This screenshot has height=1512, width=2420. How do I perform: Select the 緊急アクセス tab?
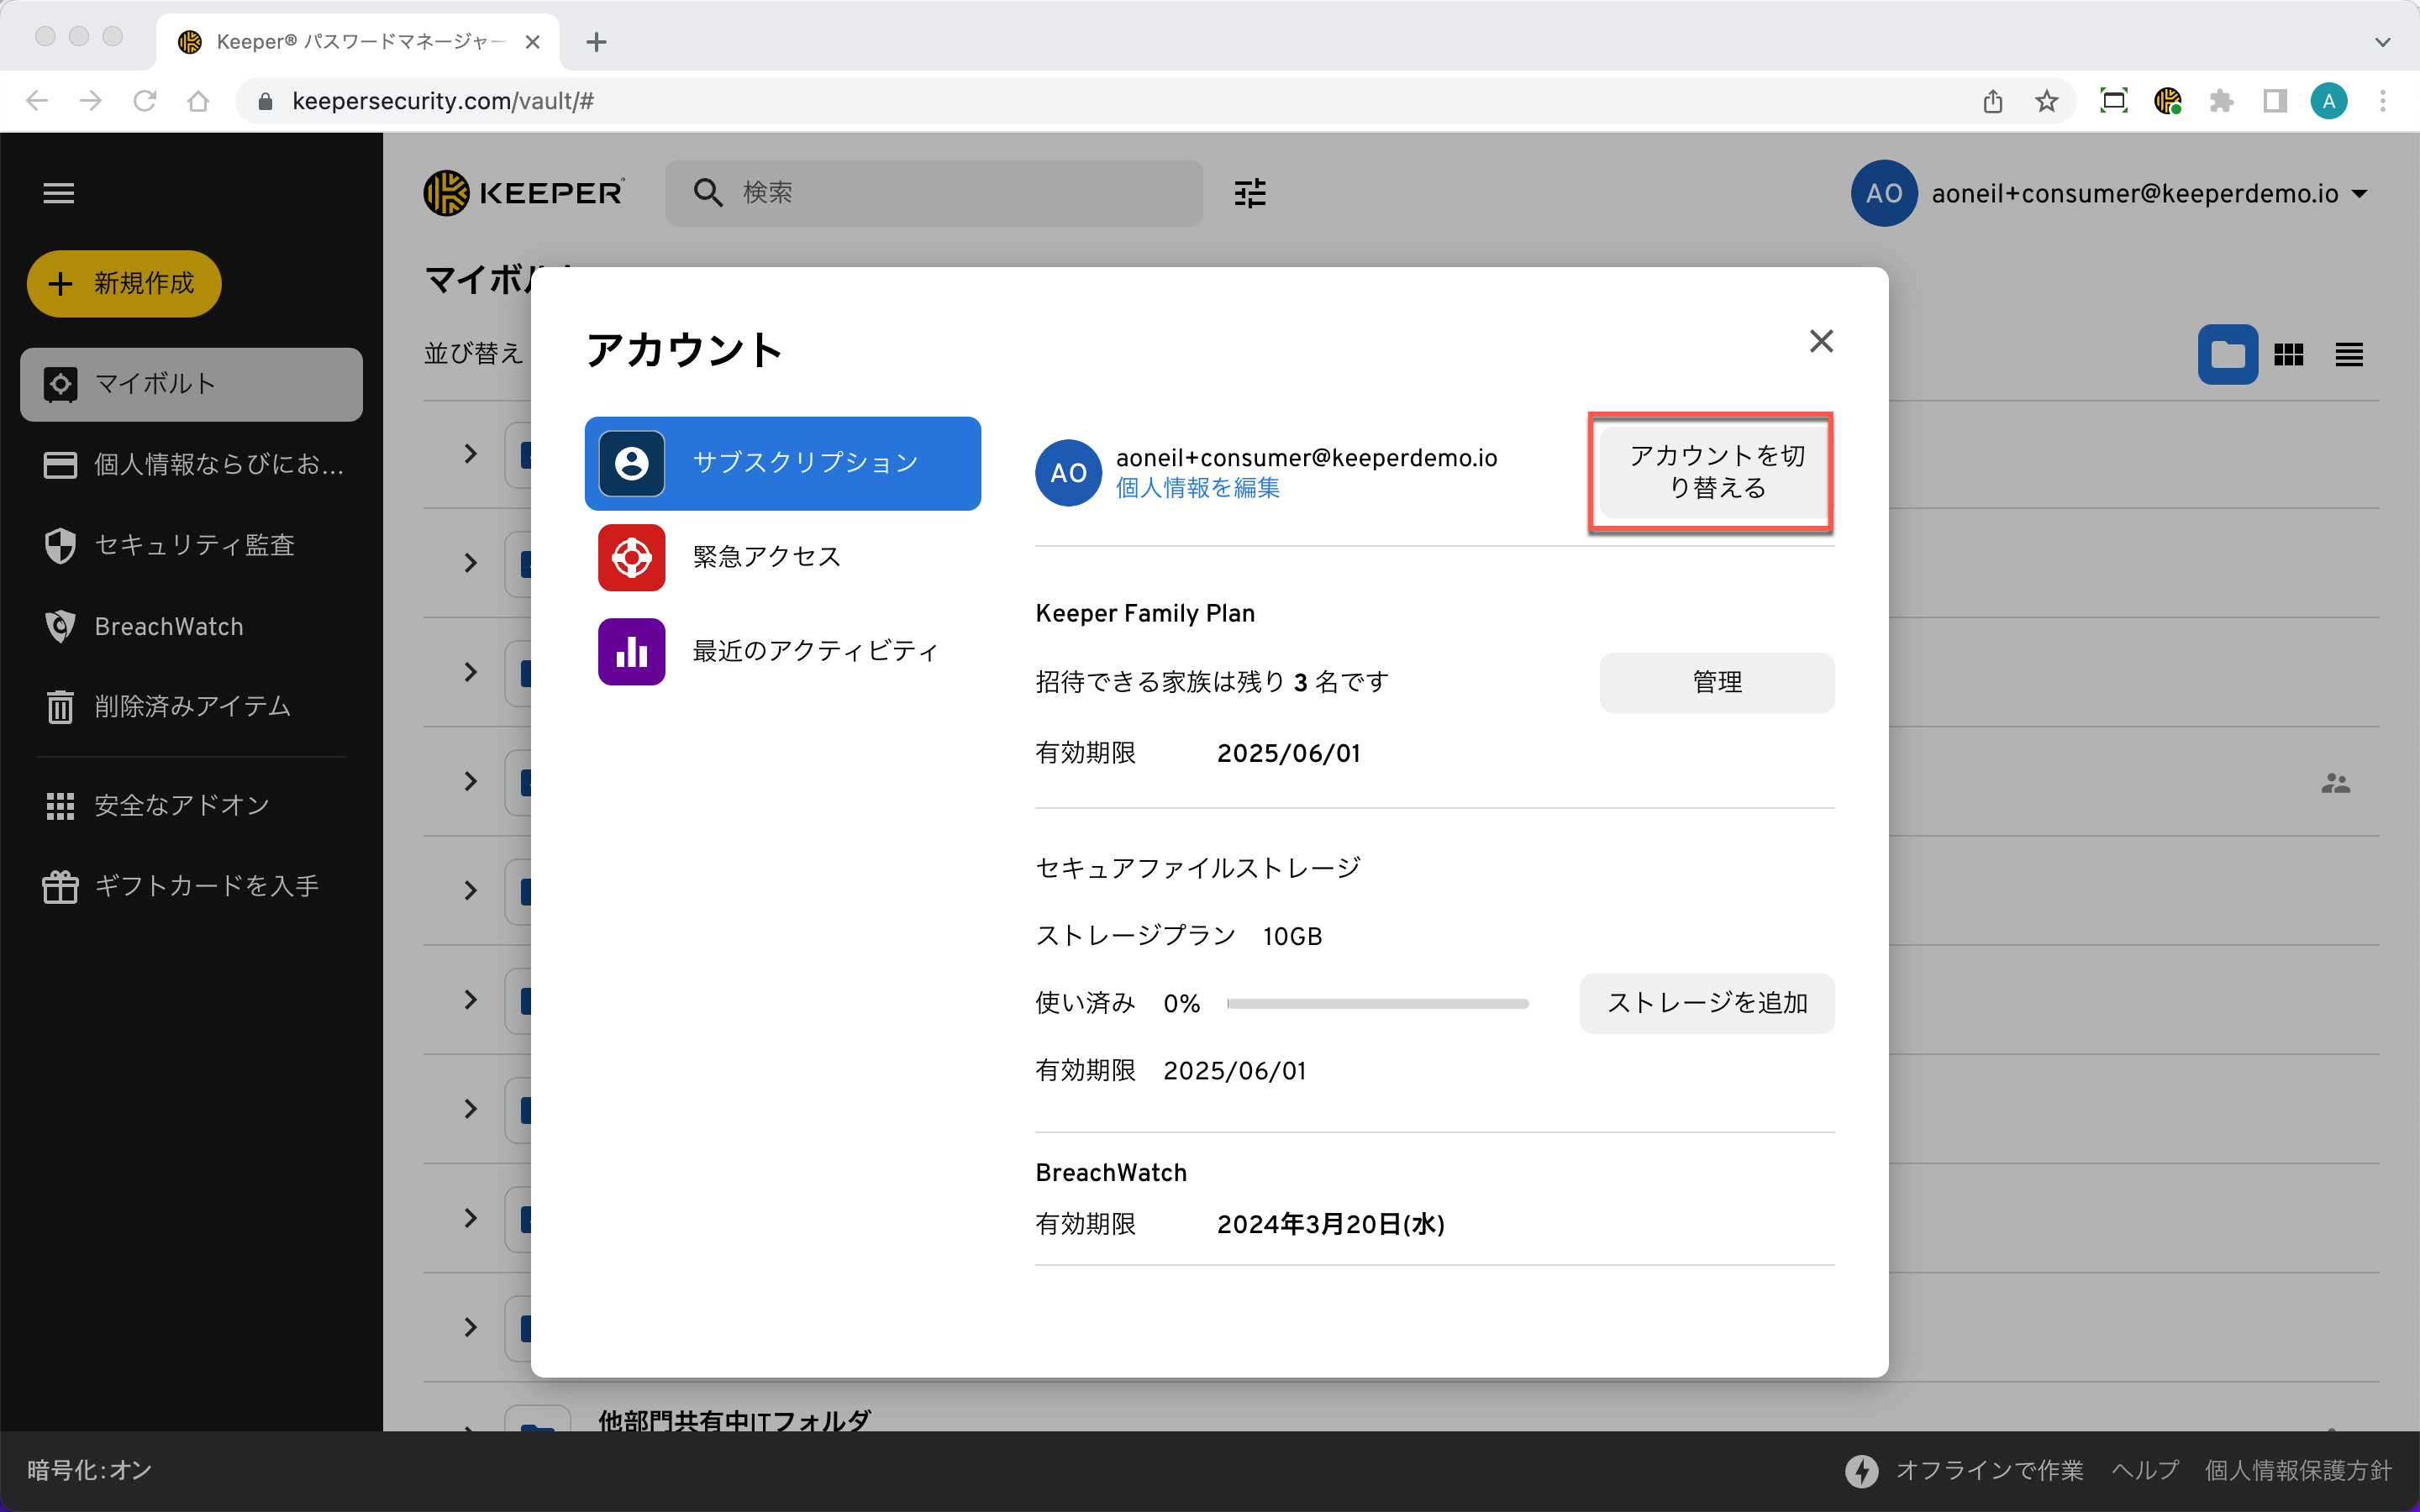[x=766, y=557]
